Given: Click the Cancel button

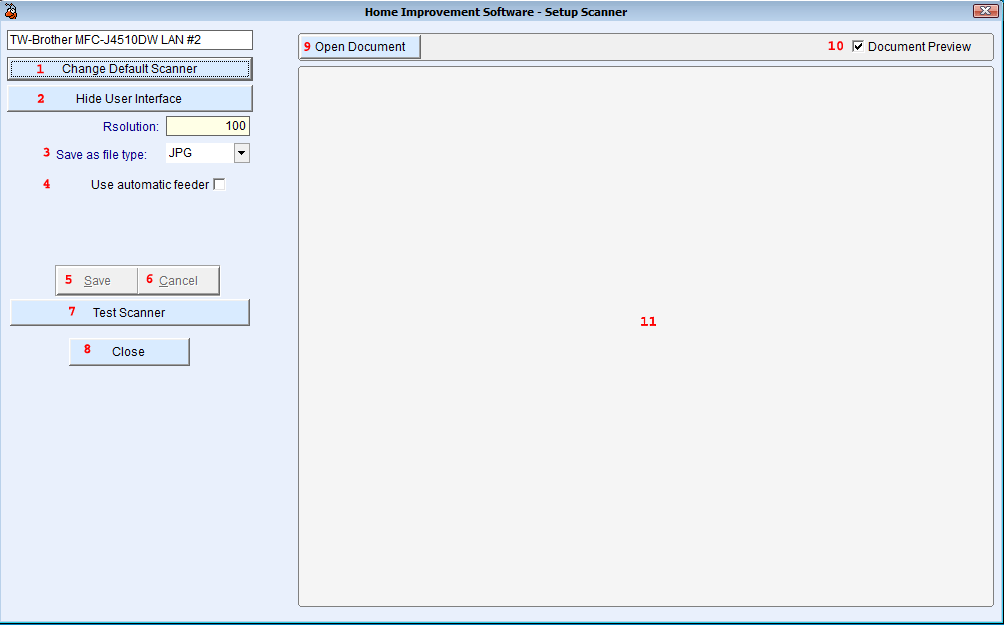Looking at the screenshot, I should (x=179, y=280).
